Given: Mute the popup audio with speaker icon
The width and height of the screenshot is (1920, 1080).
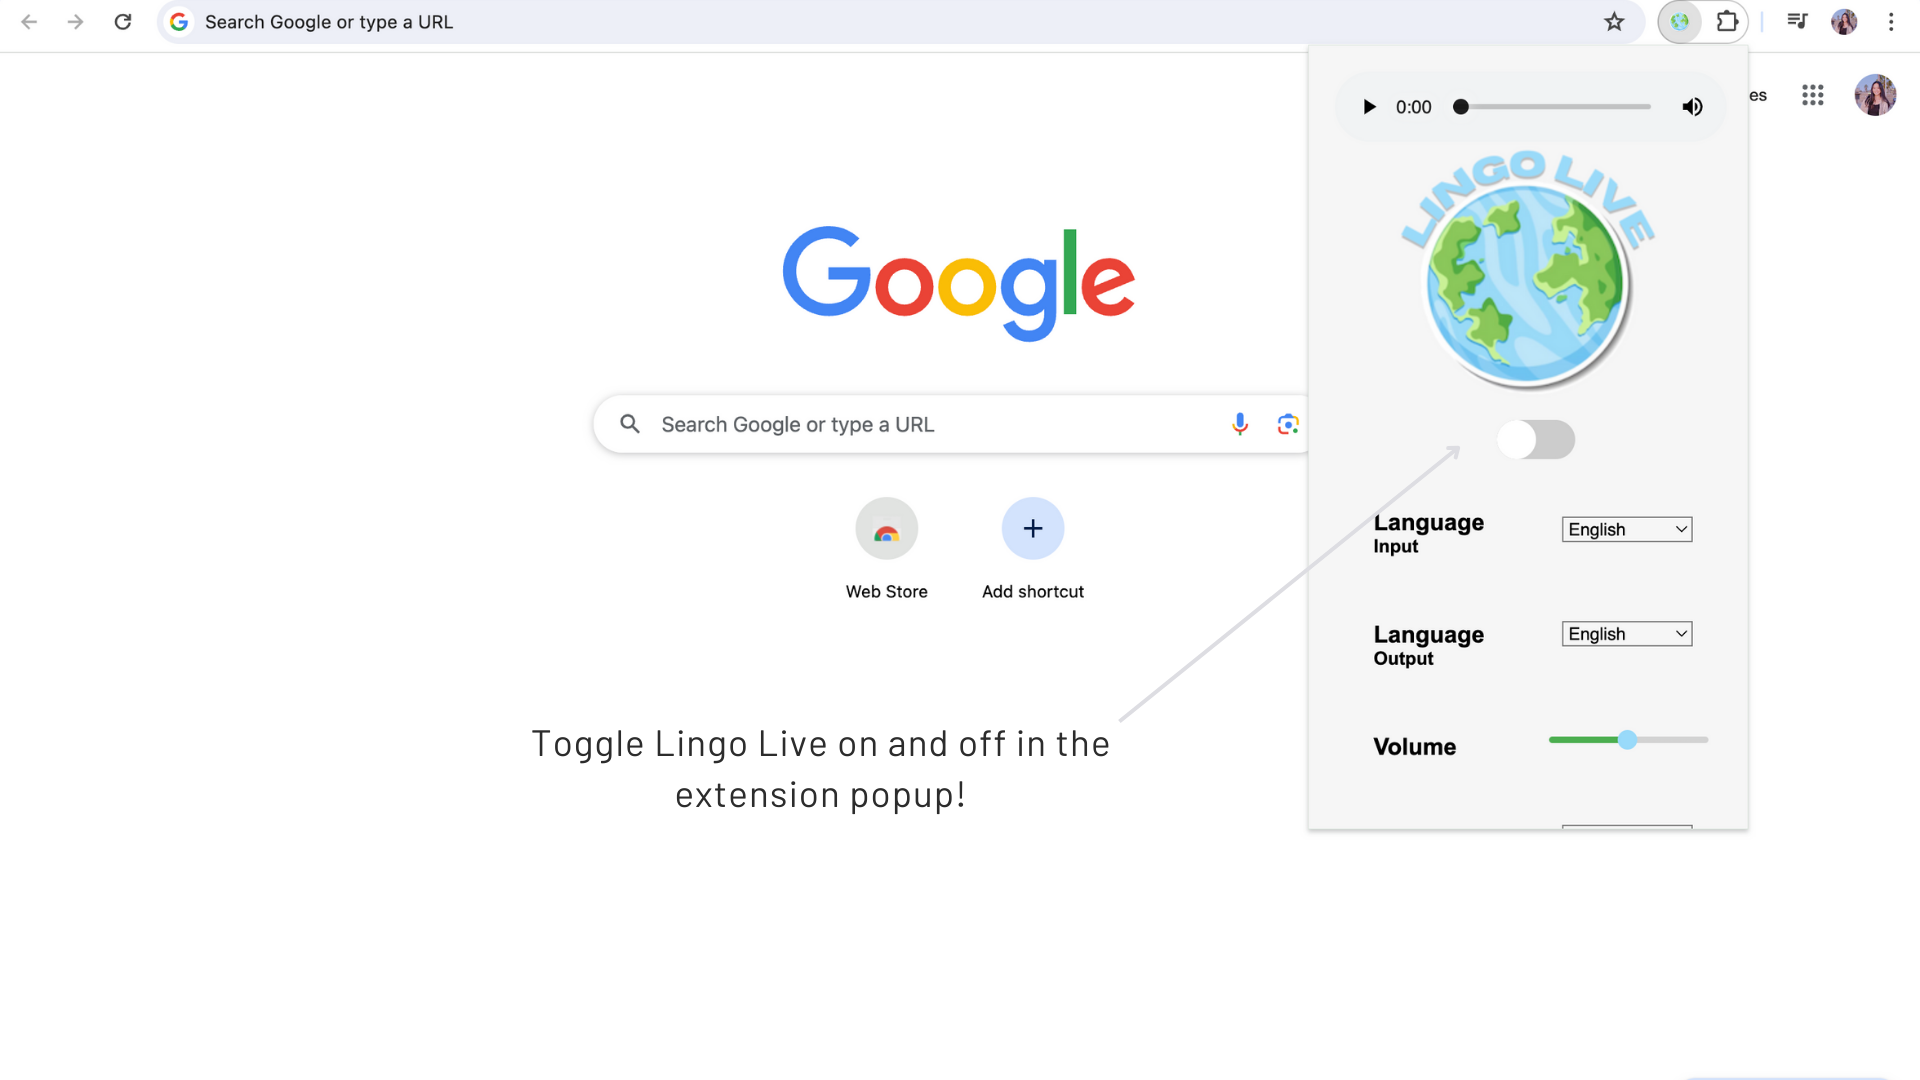Looking at the screenshot, I should (1692, 107).
